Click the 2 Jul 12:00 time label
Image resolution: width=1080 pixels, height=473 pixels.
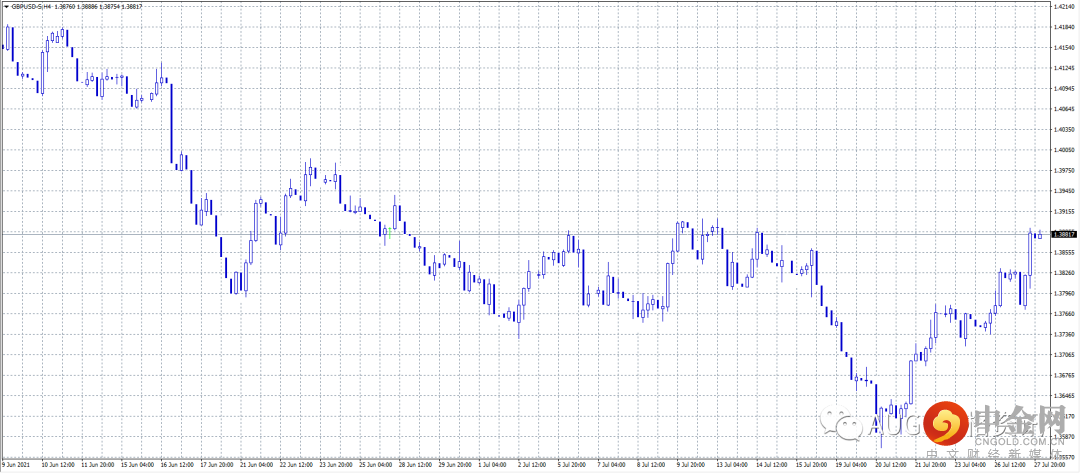tap(533, 465)
